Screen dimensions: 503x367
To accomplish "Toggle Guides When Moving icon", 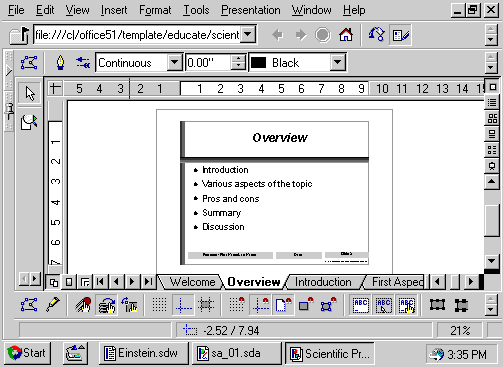I will coord(206,305).
